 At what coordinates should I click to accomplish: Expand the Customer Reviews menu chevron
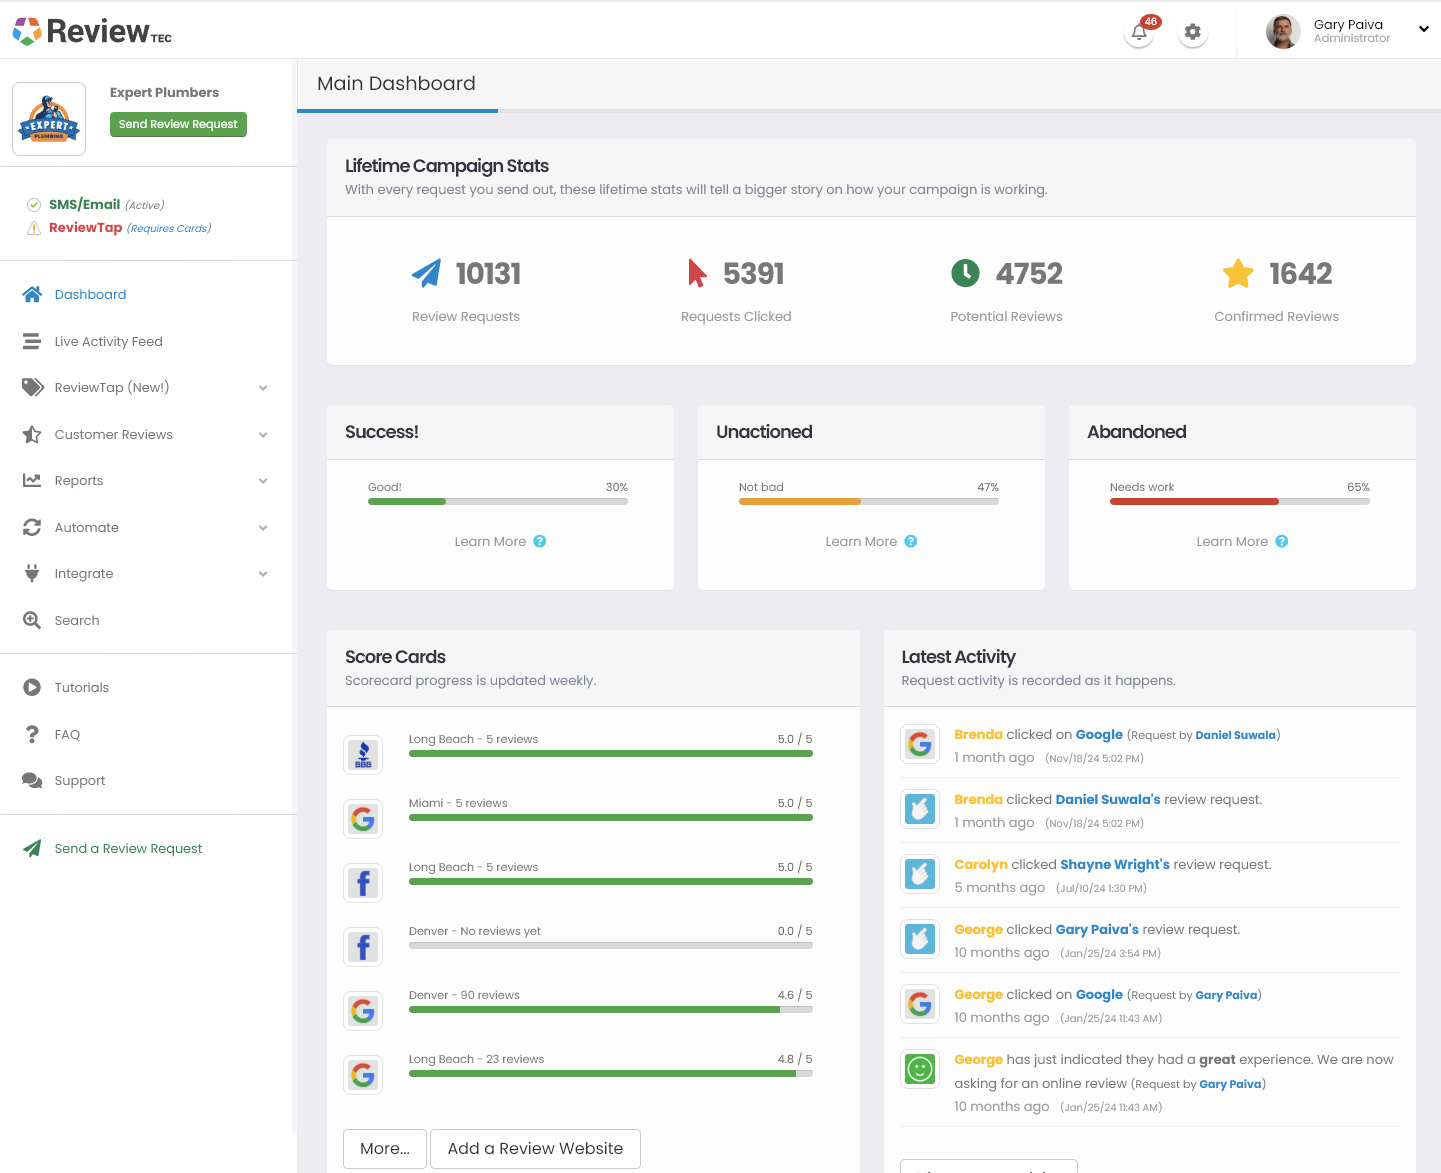[x=262, y=434]
